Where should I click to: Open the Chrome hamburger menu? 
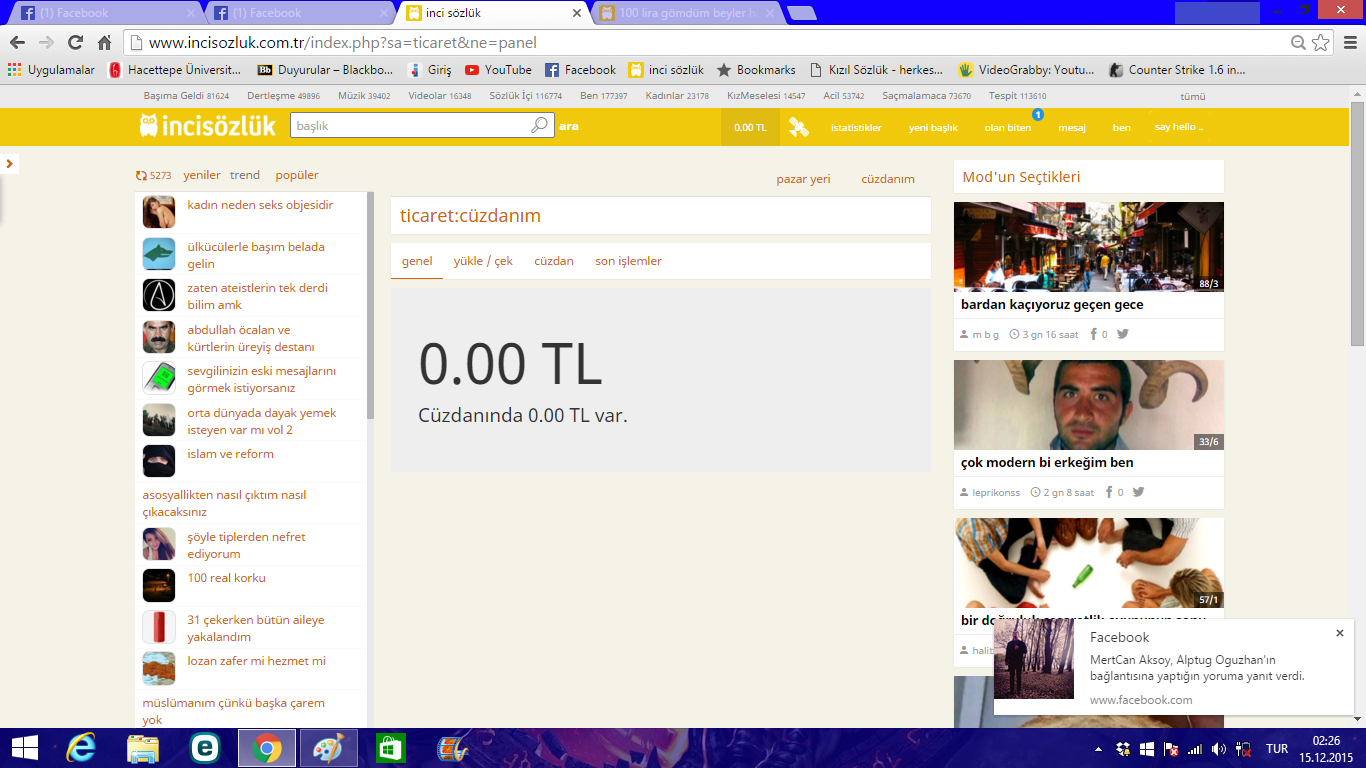coord(1349,43)
